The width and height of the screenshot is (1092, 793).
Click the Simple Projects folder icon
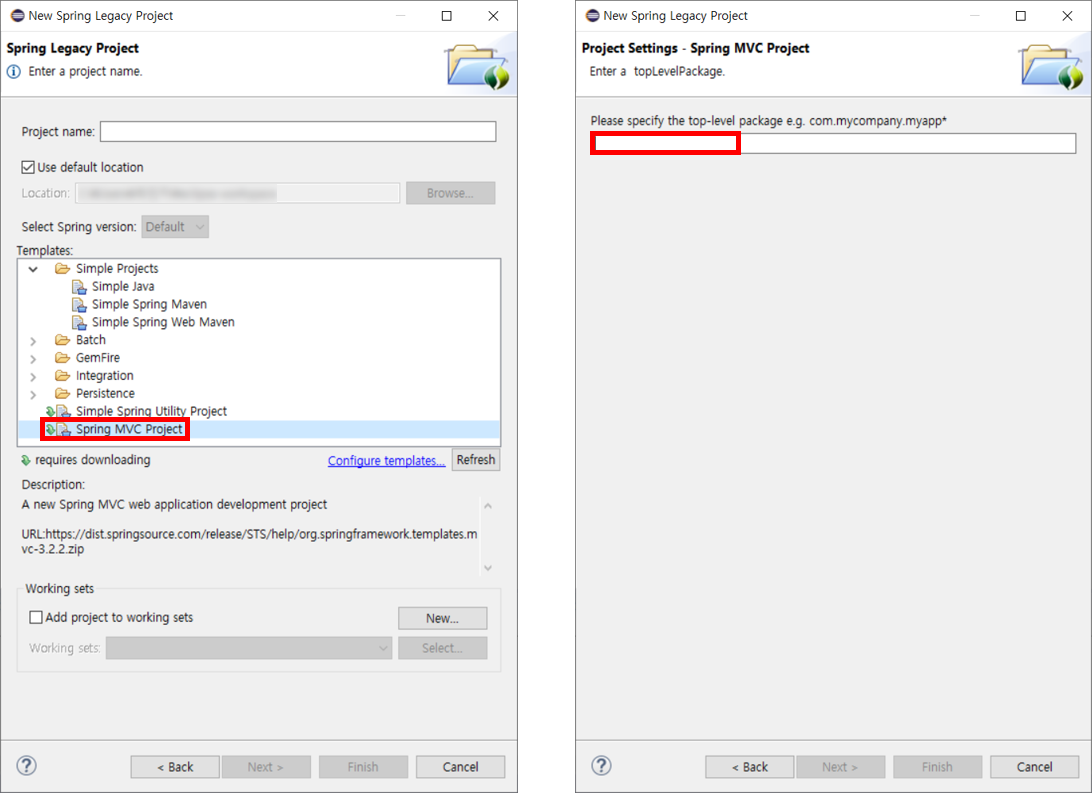point(63,269)
